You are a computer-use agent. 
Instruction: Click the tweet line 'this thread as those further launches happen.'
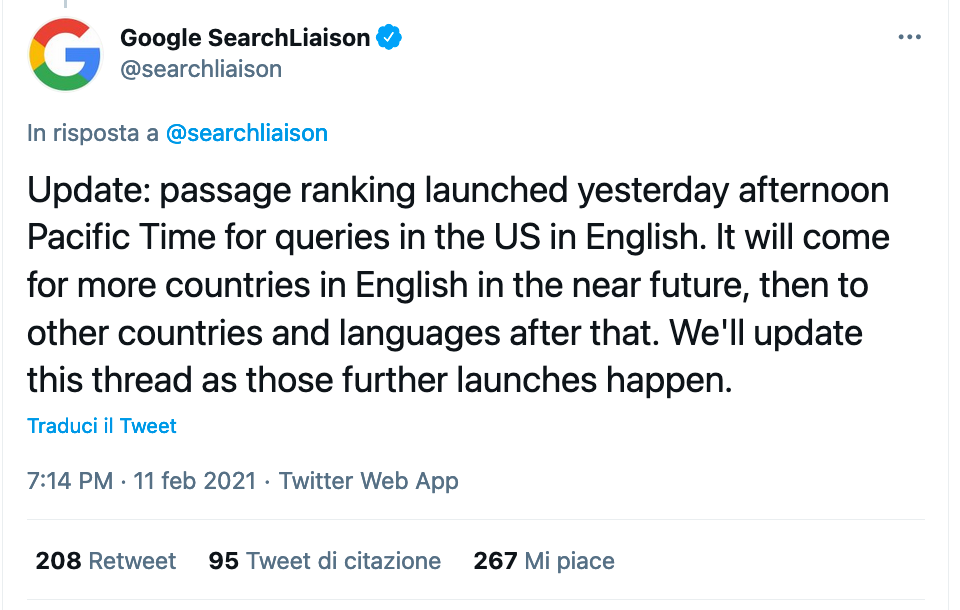pos(380,380)
